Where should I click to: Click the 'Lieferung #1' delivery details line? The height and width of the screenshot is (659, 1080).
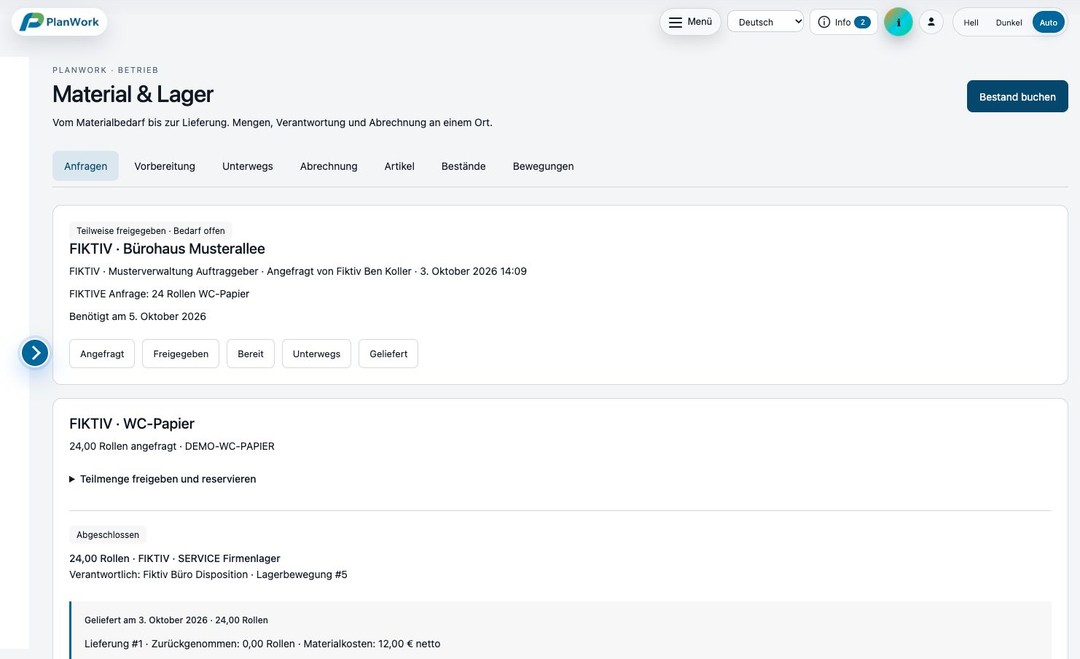coord(262,644)
